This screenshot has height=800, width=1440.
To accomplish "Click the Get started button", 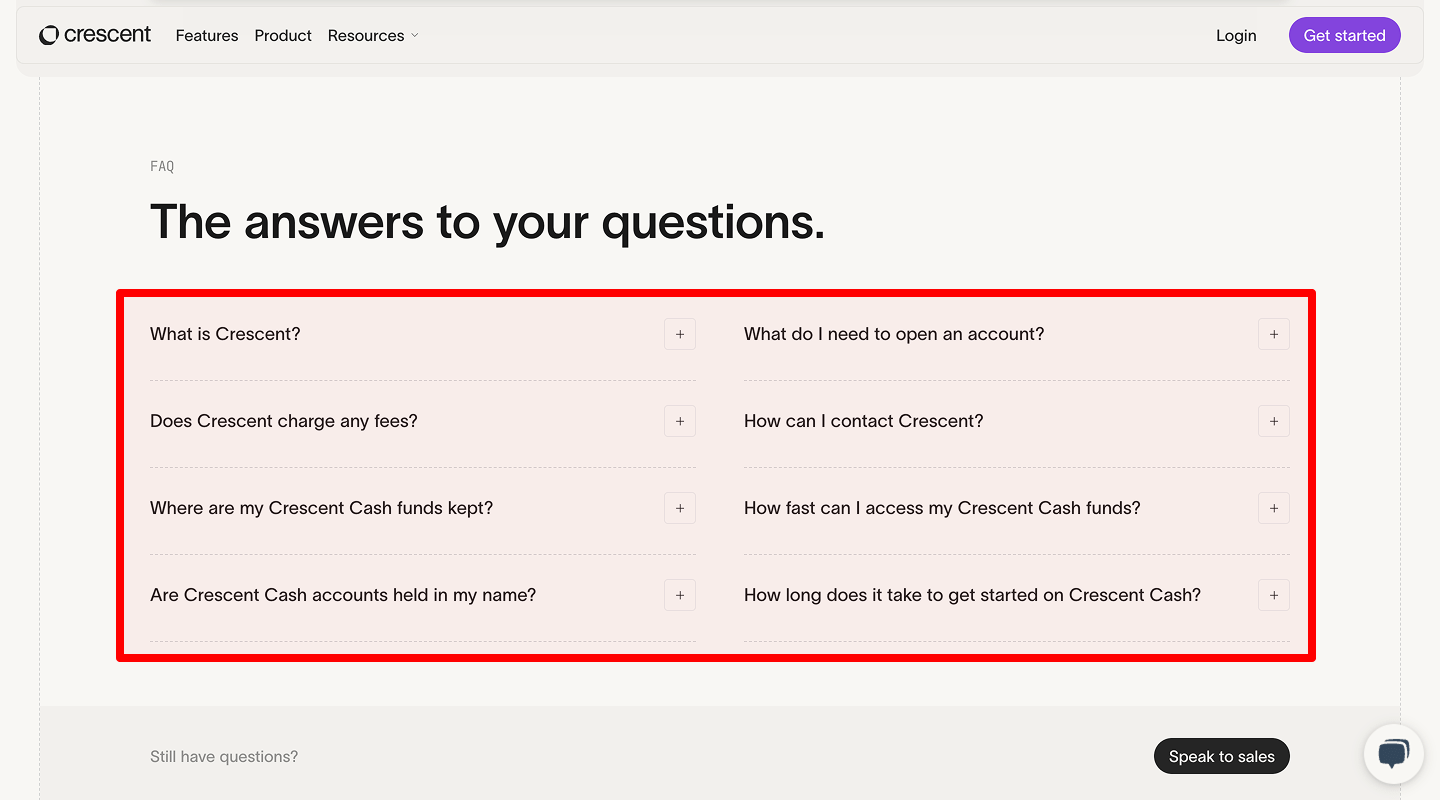I will (1344, 35).
